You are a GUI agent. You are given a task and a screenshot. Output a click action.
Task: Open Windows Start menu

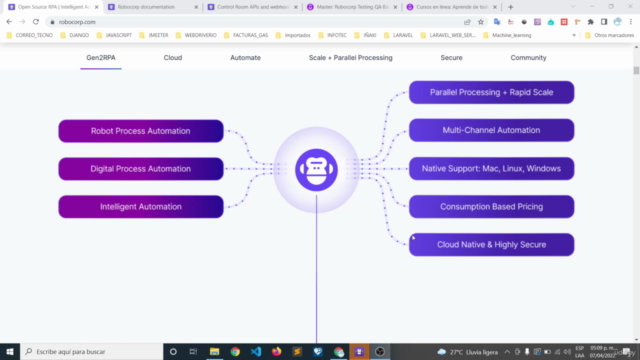10,351
